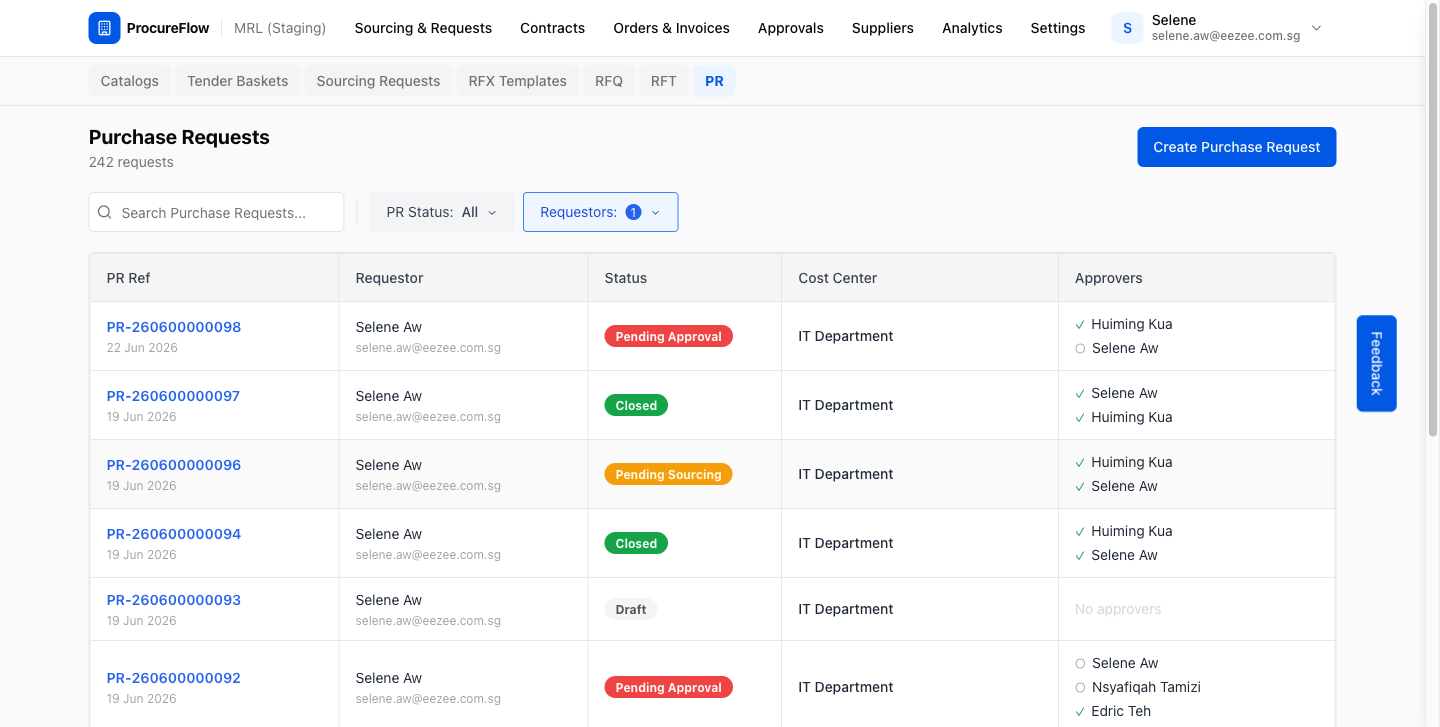Switch to the Sourcing Requests tab
The height and width of the screenshot is (727, 1440).
[x=378, y=81]
